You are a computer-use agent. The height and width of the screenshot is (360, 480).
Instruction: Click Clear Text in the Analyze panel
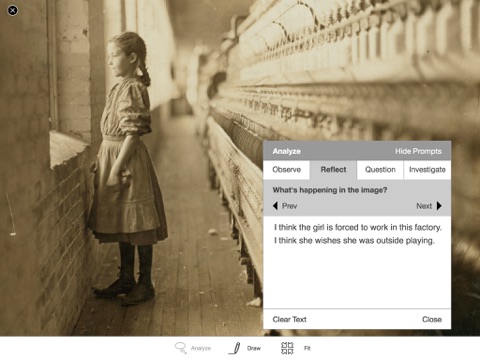coord(289,319)
